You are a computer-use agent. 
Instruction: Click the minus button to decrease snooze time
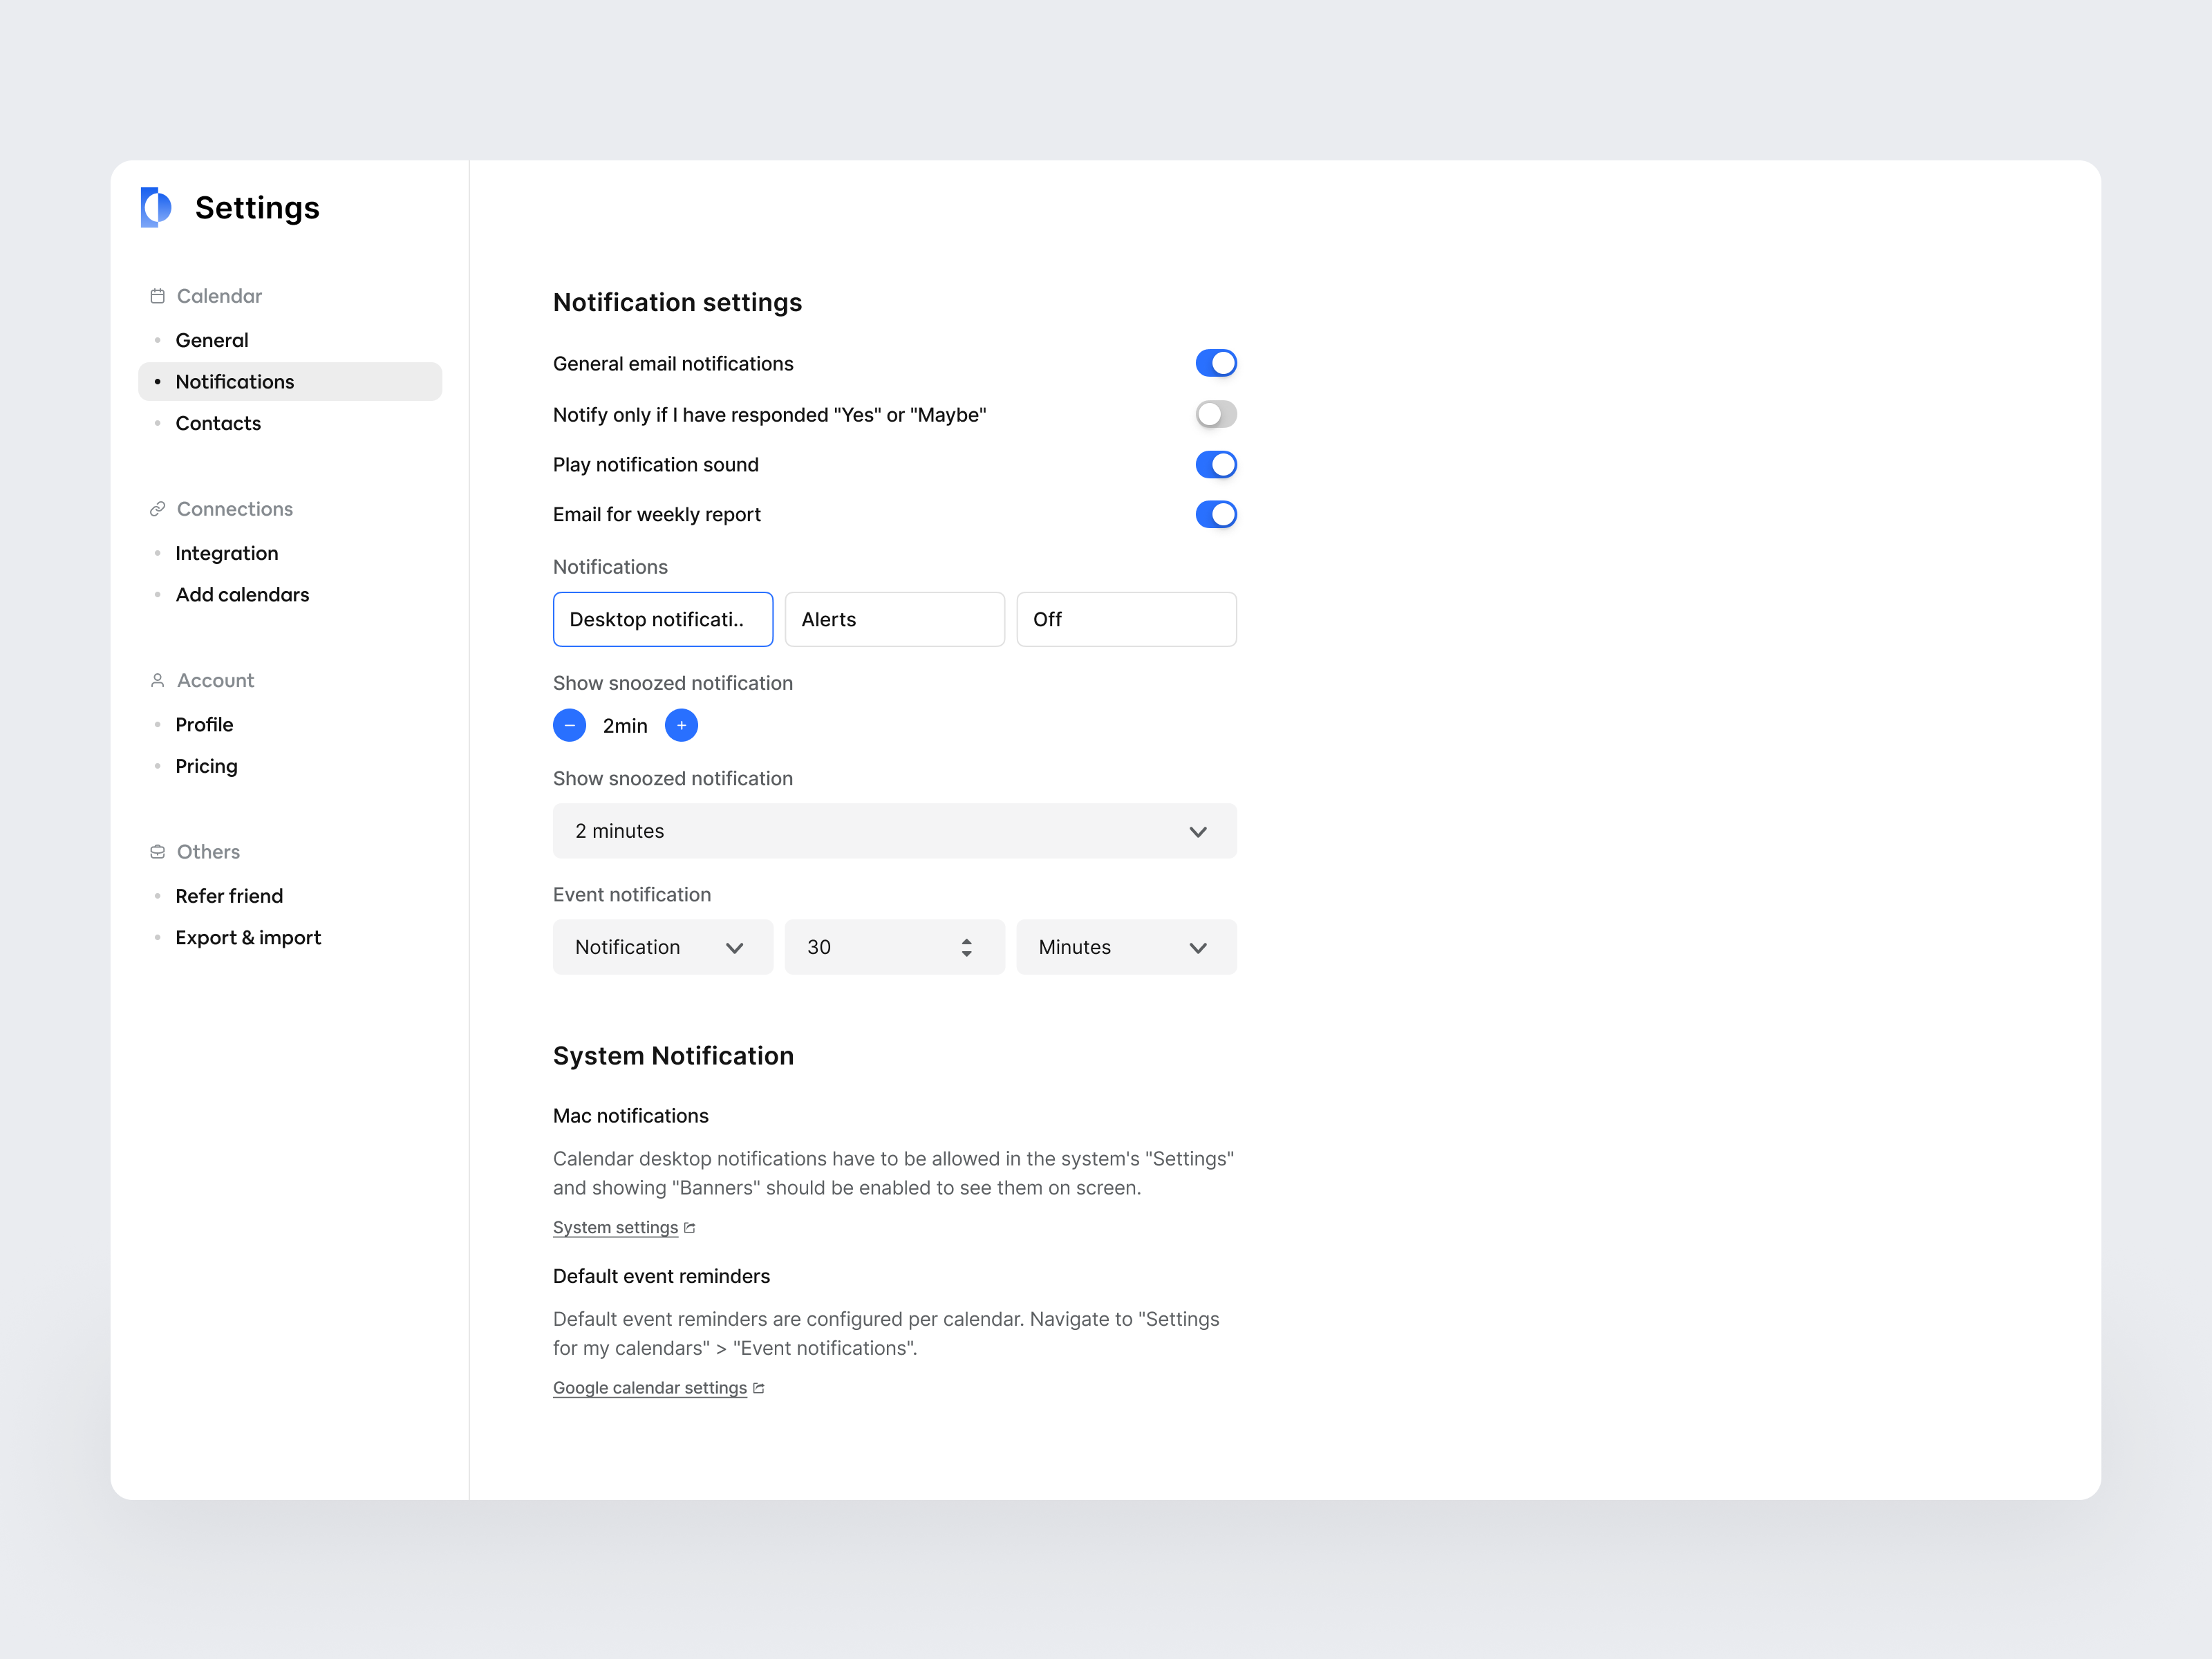(x=570, y=725)
